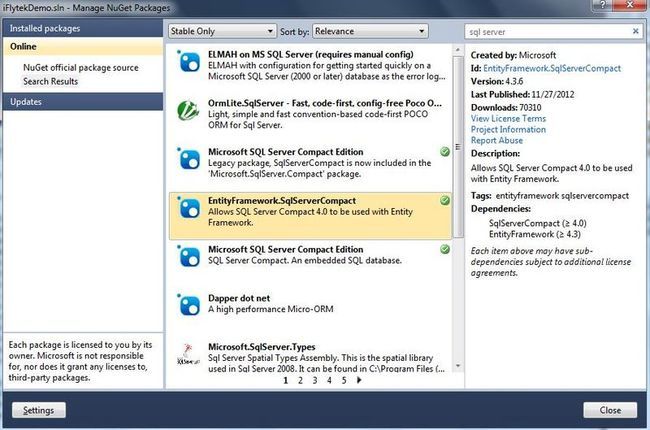This screenshot has height=430, width=650.
Task: Open the Stable Only dropdown
Action: (222, 31)
